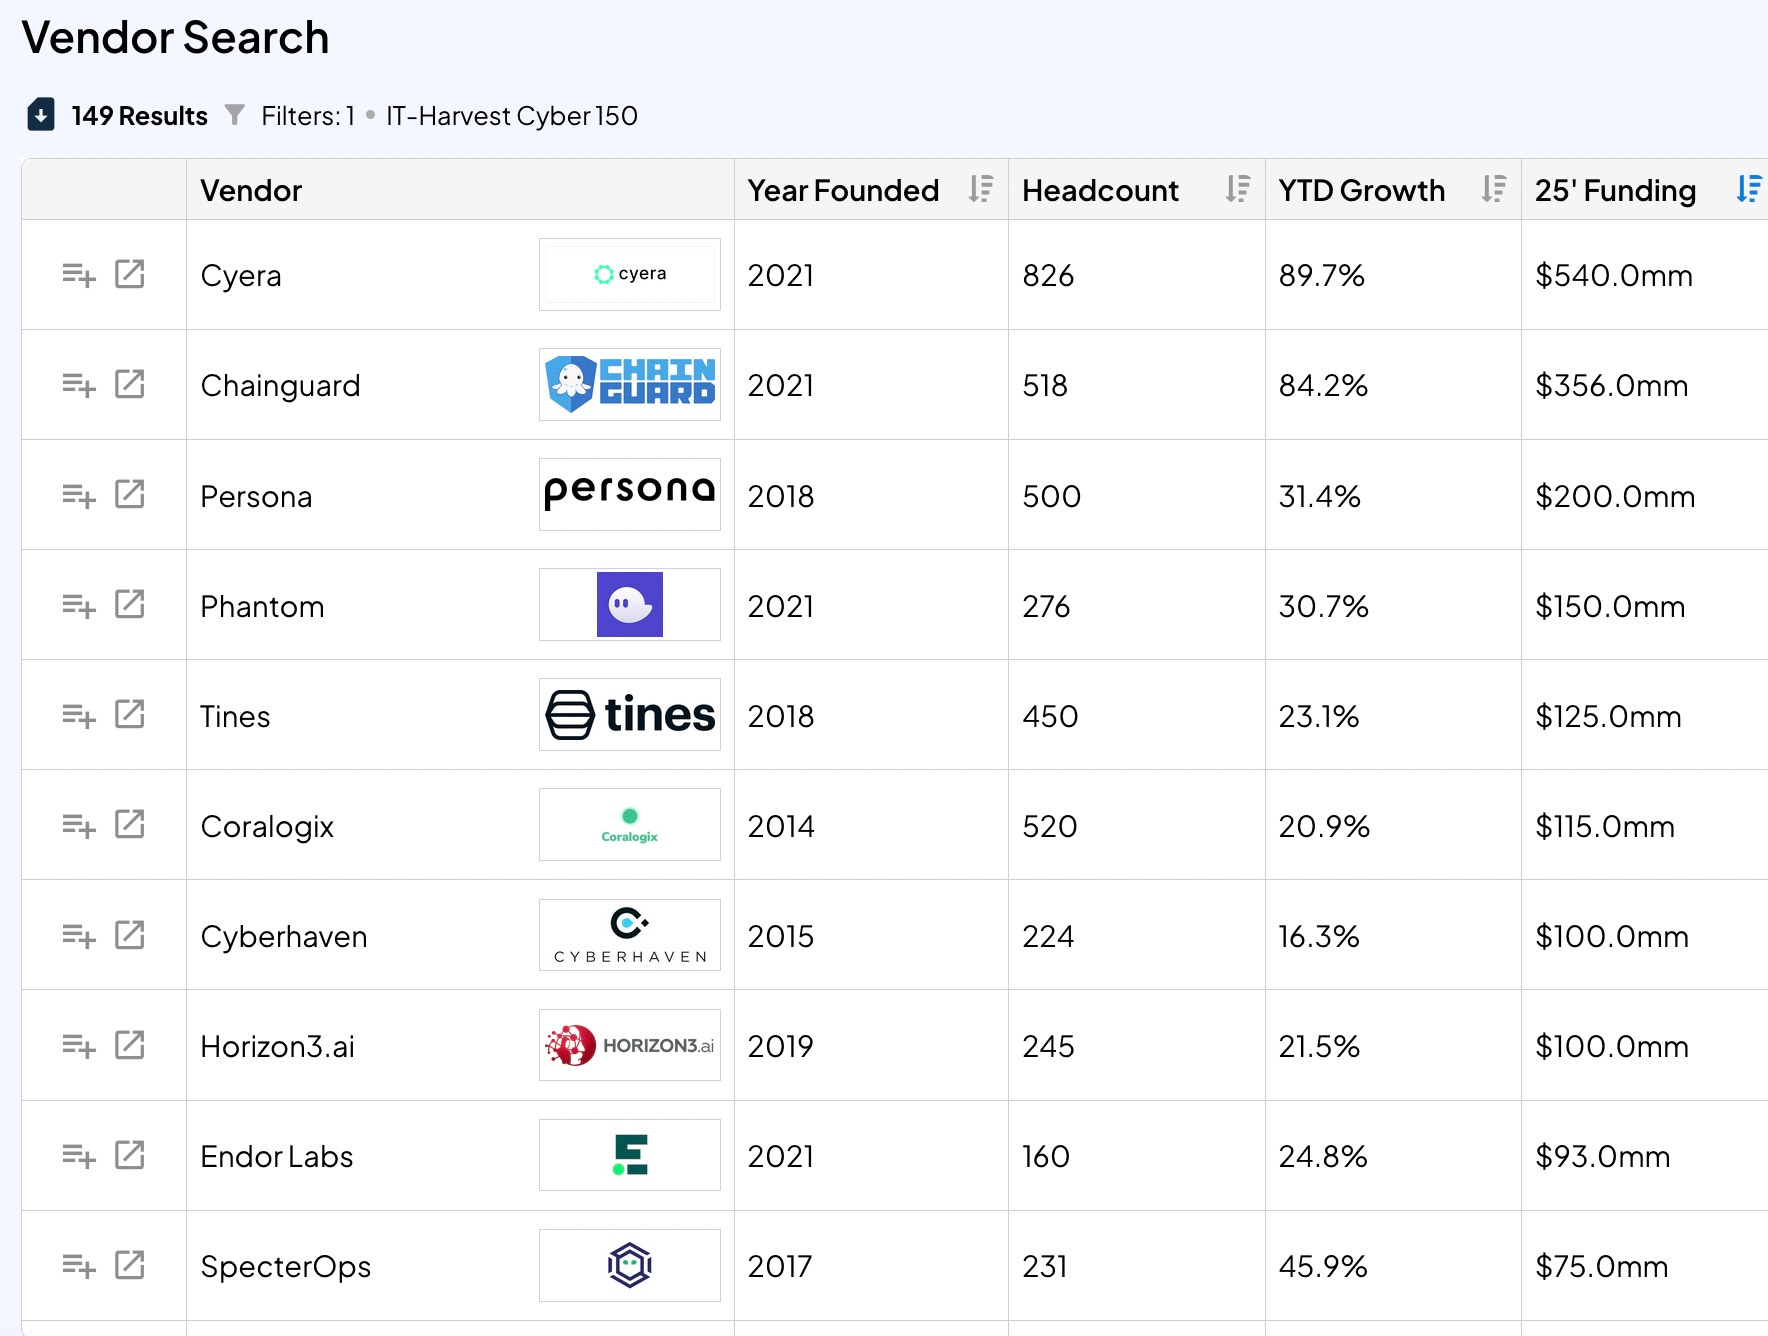Click the $540.0mm funding value
The height and width of the screenshot is (1336, 1768).
coord(1614,275)
